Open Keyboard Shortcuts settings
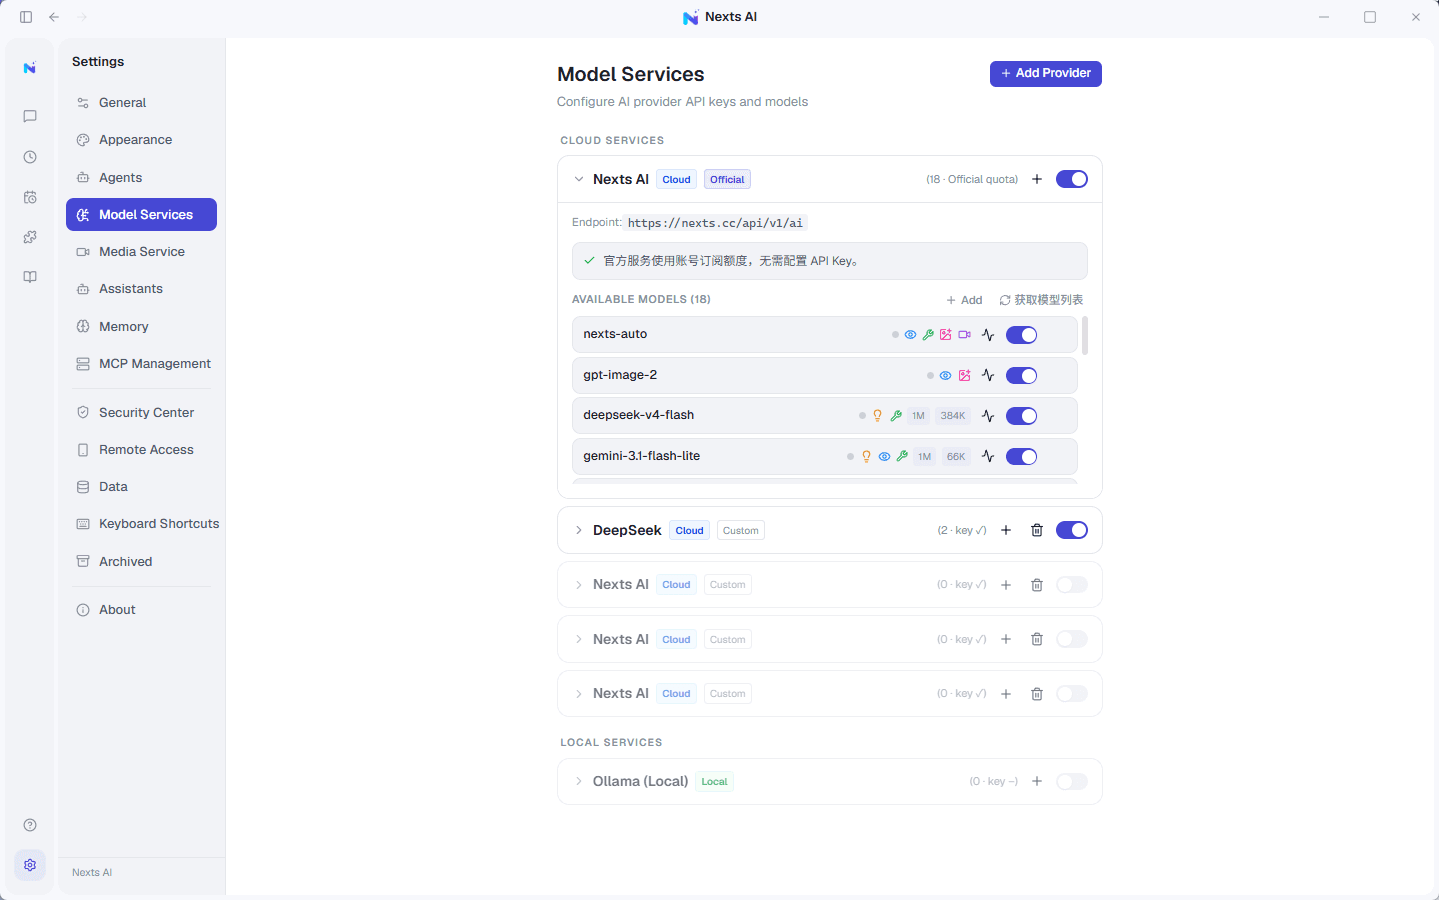This screenshot has height=900, width=1439. pyautogui.click(x=141, y=524)
